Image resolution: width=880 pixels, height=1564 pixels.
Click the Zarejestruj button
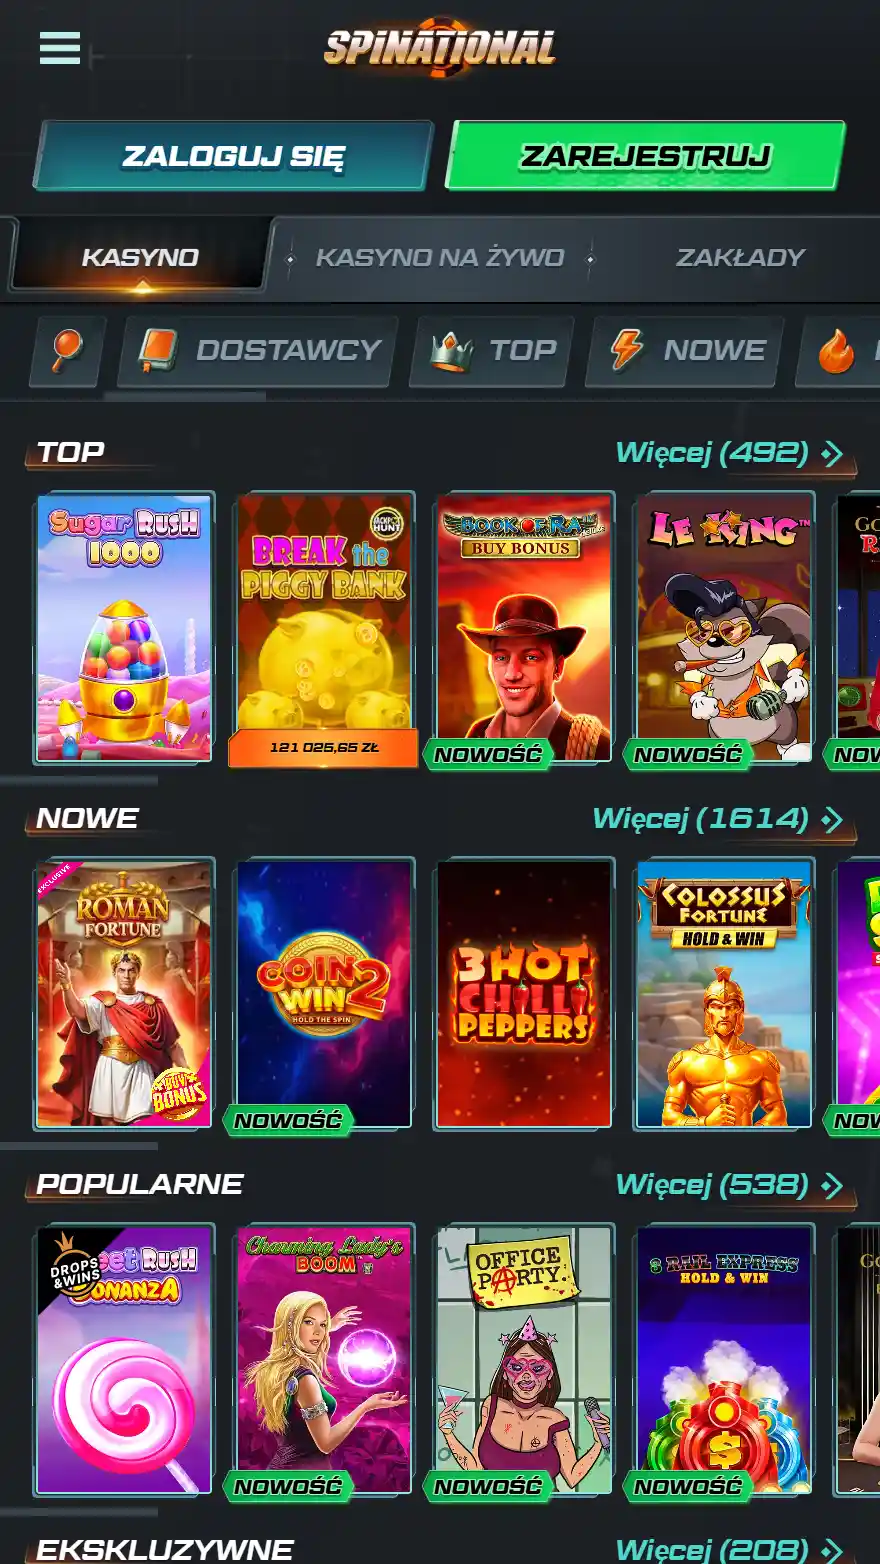[645, 156]
